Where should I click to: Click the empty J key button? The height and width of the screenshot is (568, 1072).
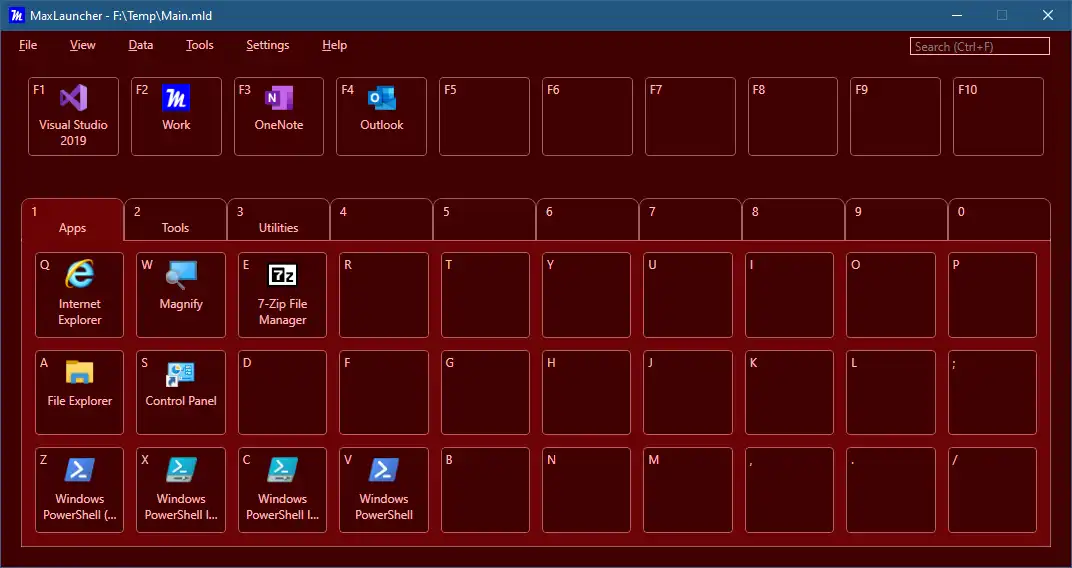click(x=688, y=392)
